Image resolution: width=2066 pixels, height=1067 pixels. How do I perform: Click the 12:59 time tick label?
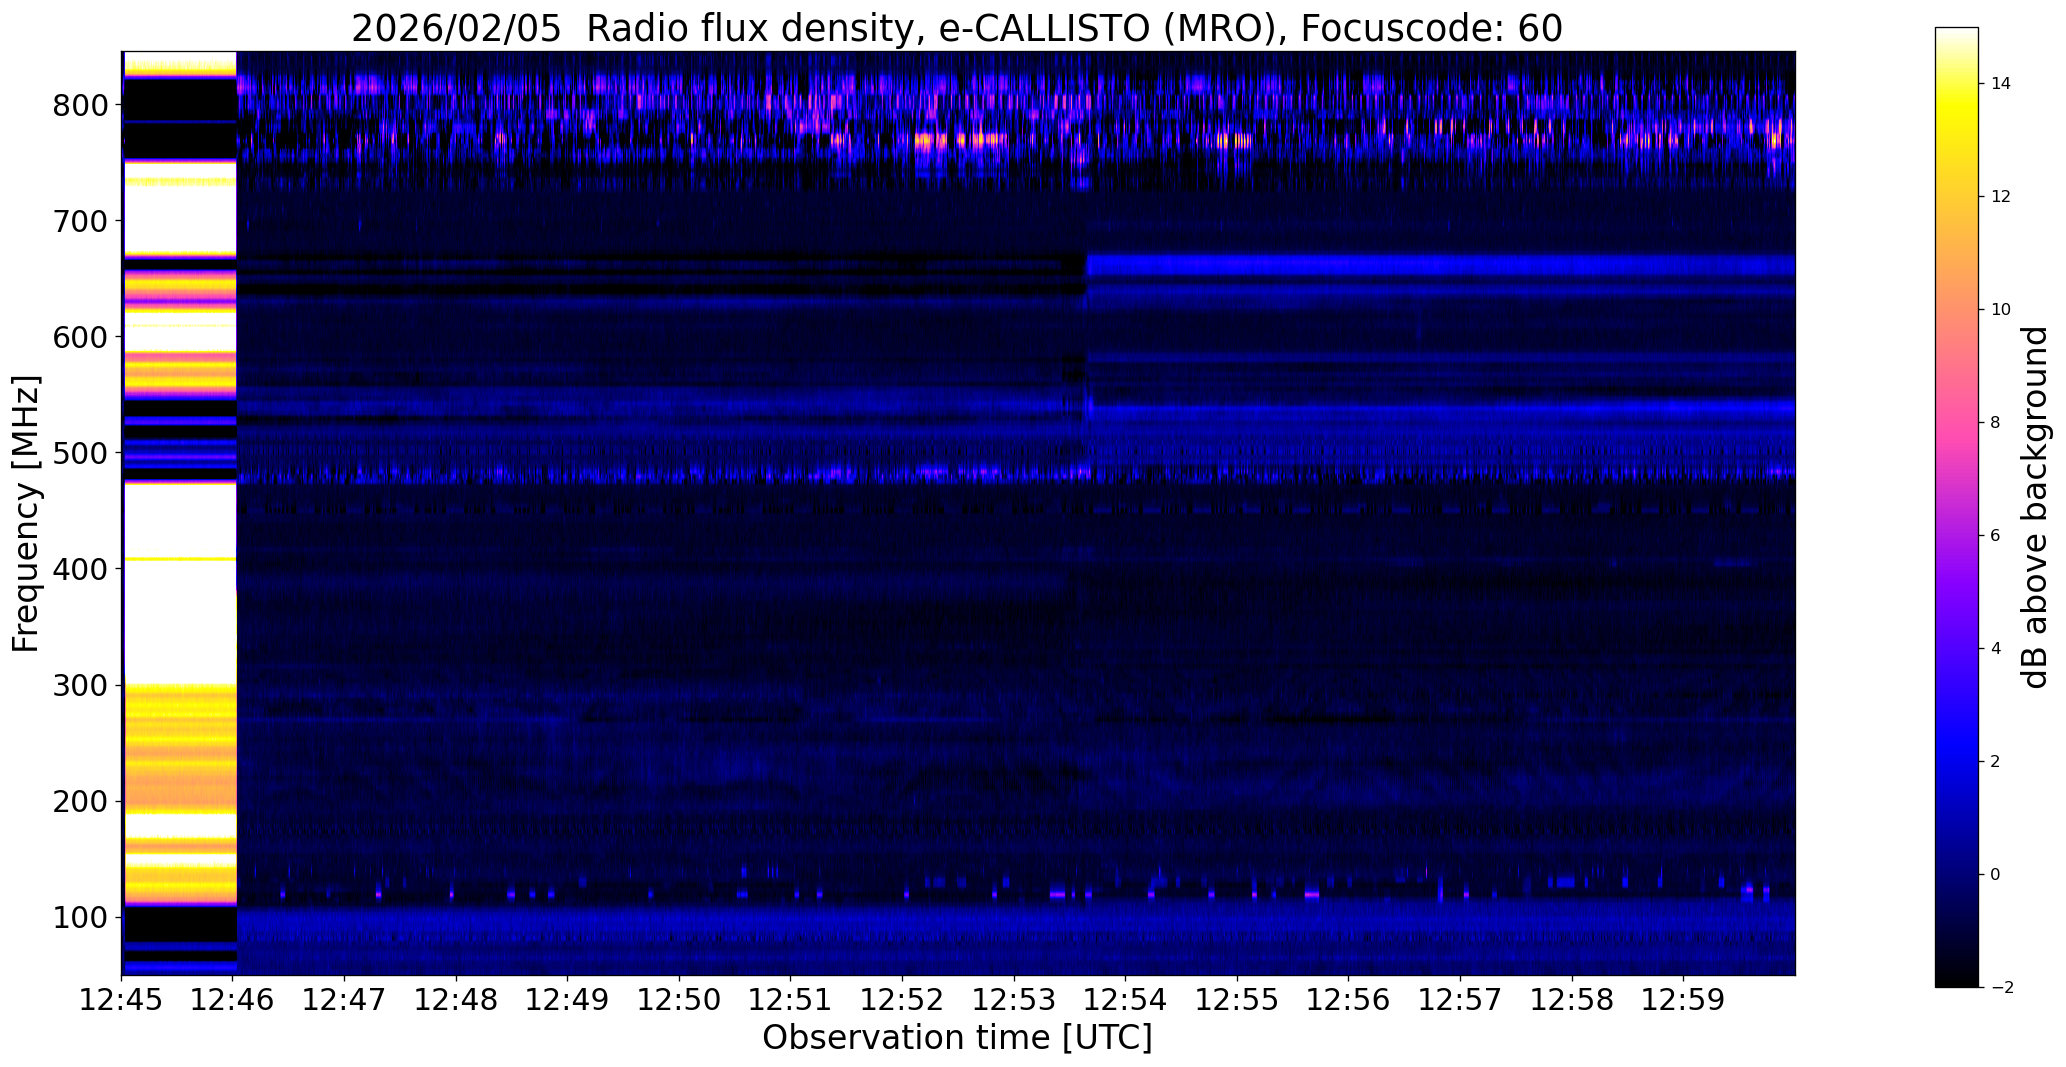point(1683,1000)
